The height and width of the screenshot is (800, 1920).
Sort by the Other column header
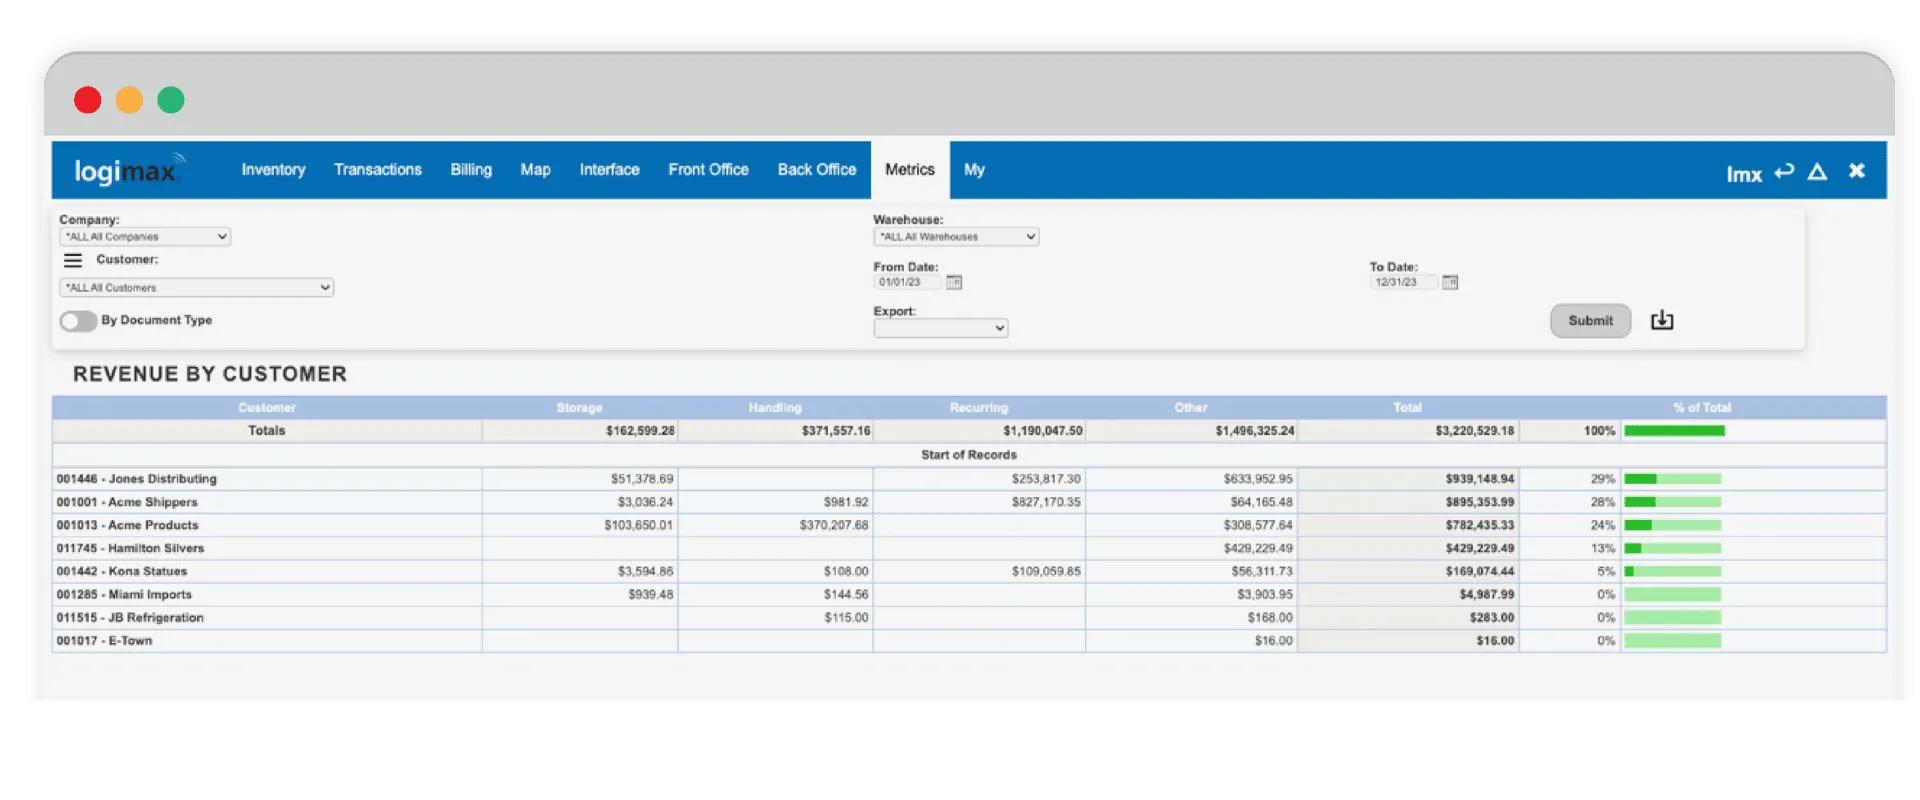click(1191, 408)
